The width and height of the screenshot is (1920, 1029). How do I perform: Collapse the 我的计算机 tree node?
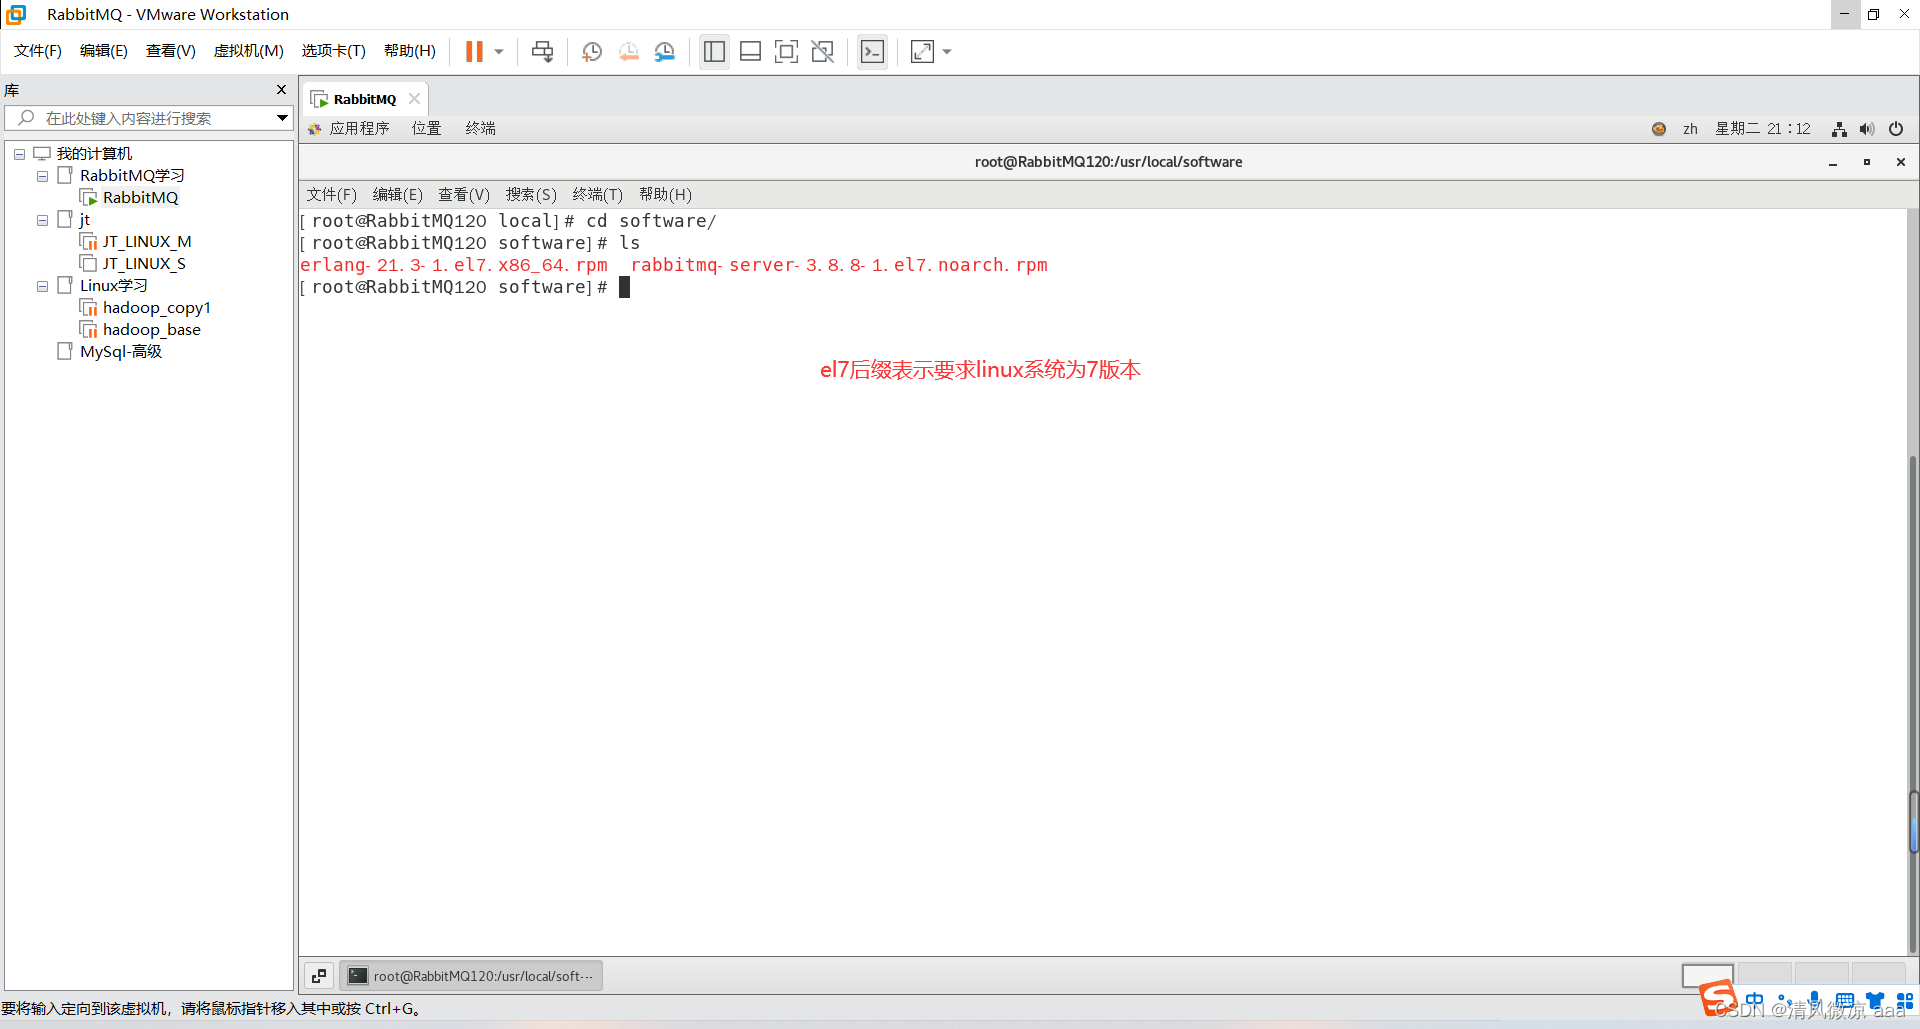(19, 154)
